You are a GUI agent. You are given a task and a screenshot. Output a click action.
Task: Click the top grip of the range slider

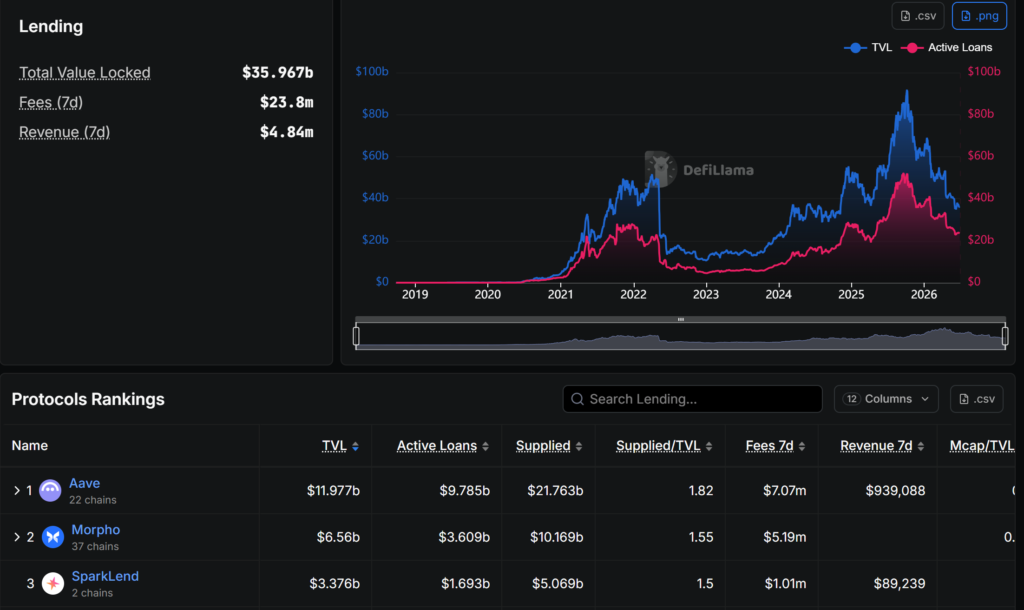(680, 319)
